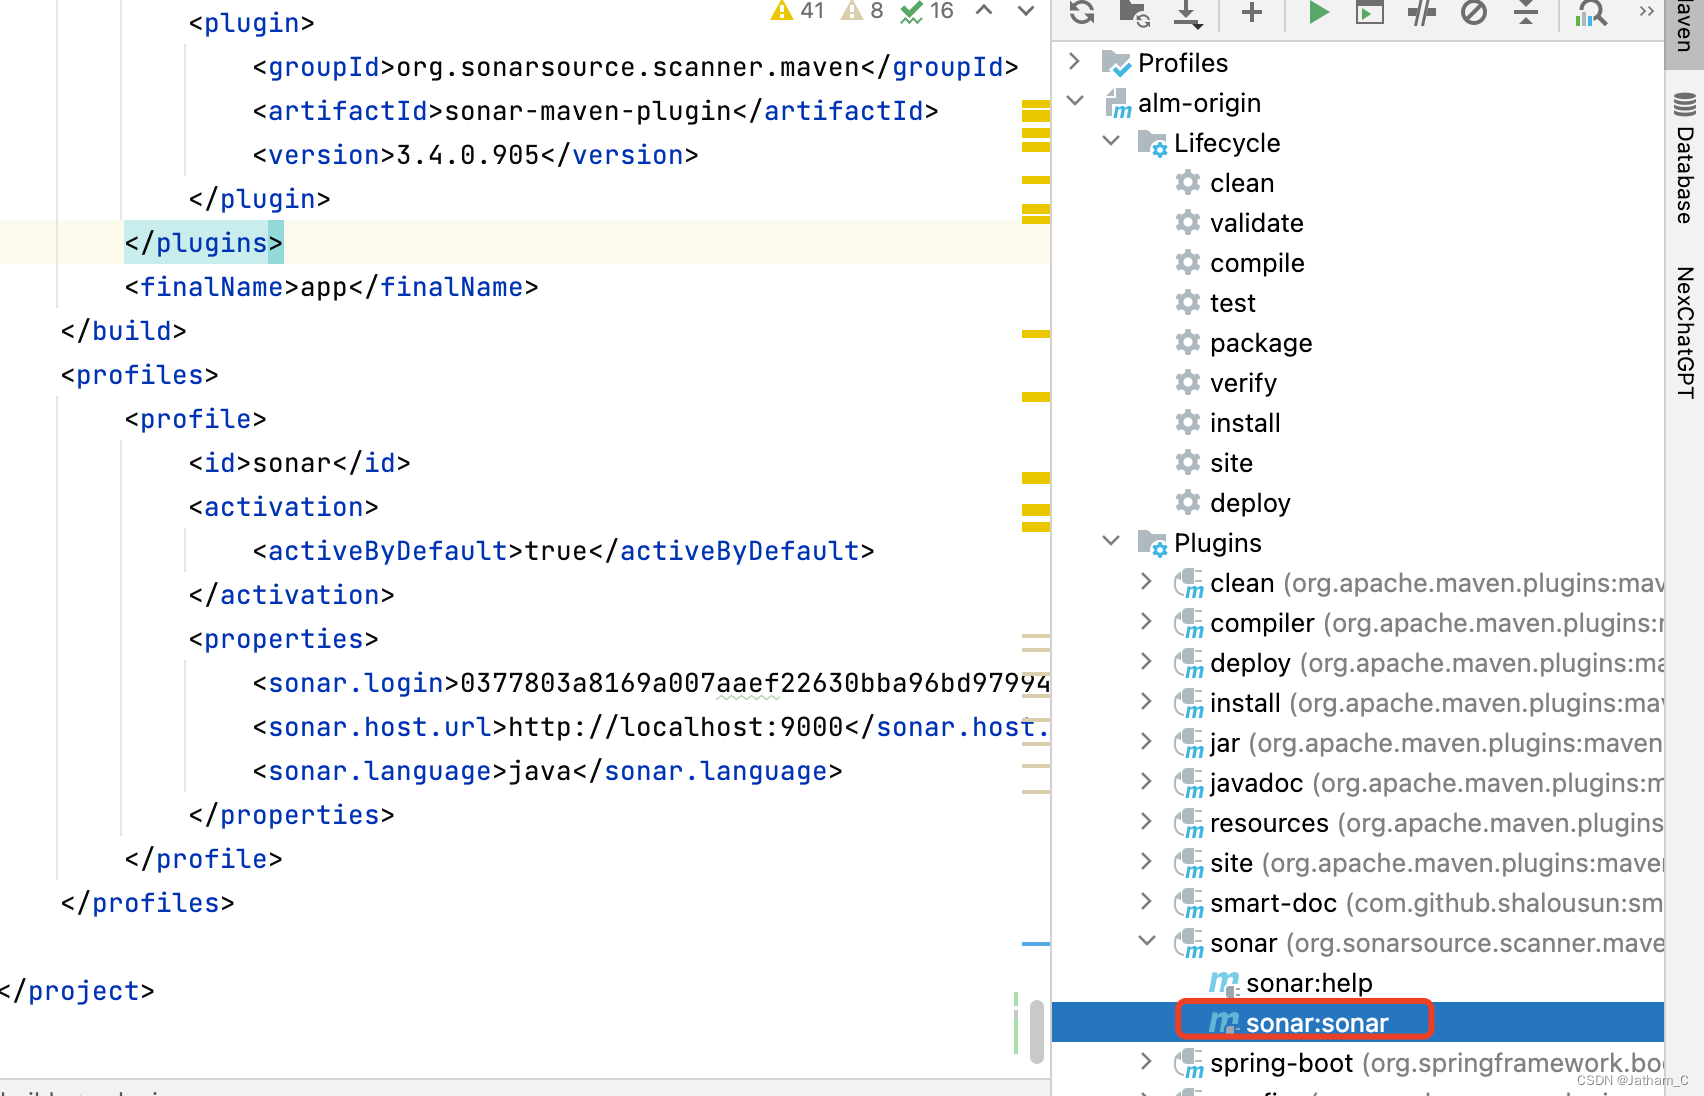Image resolution: width=1704 pixels, height=1096 pixels.
Task: Click the Lifecycle folder icon
Action: pos(1152,144)
